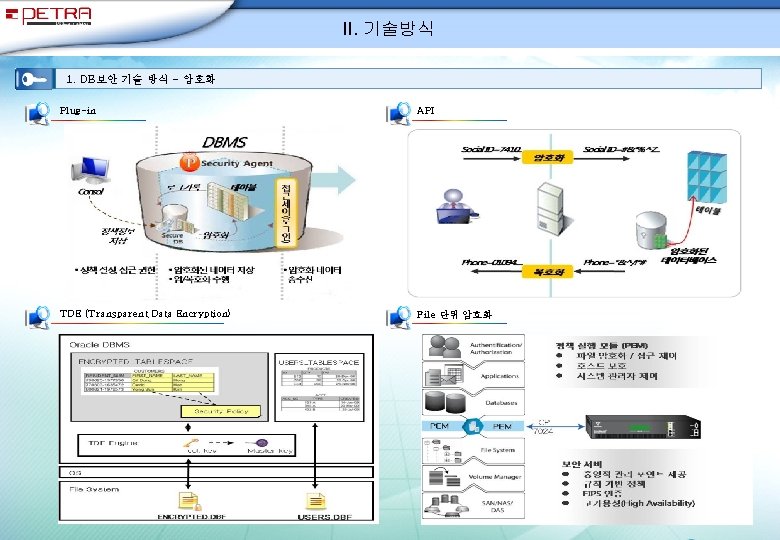This screenshot has height=540, width=780.
Task: Click the encrypted database cylinder icon
Action: coord(651,230)
